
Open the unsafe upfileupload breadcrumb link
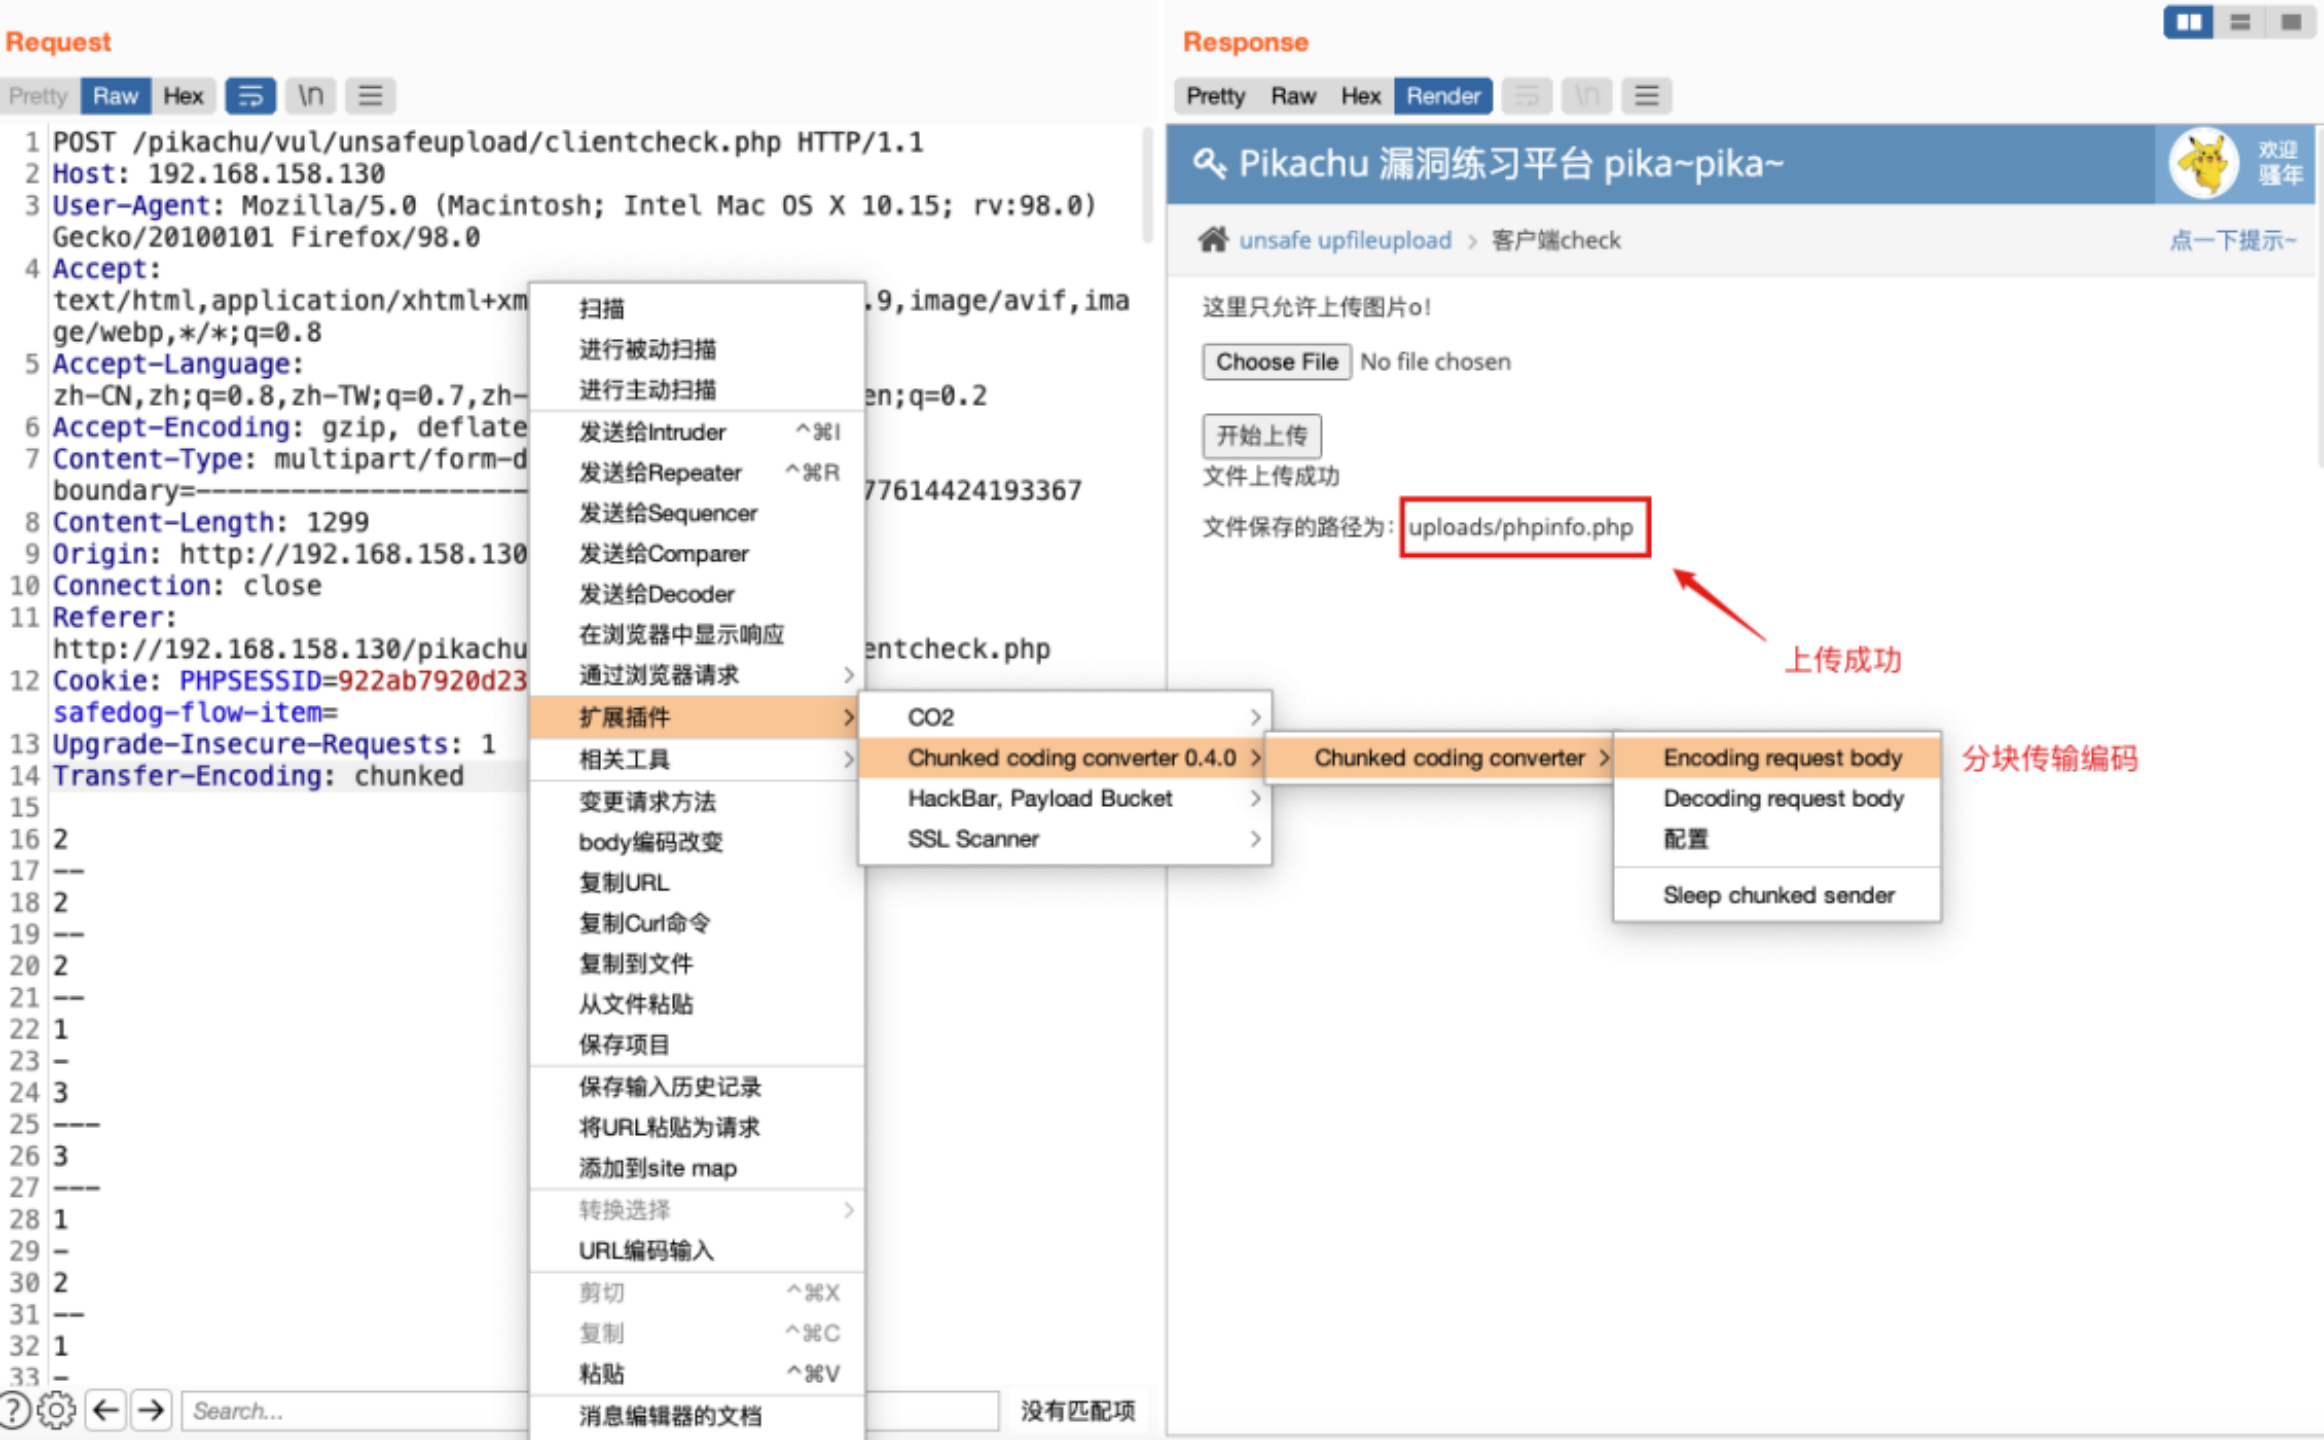pos(1345,240)
